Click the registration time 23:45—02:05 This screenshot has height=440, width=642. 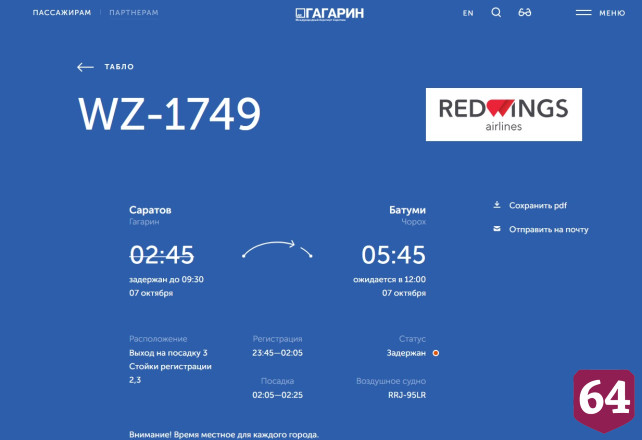[x=278, y=353]
